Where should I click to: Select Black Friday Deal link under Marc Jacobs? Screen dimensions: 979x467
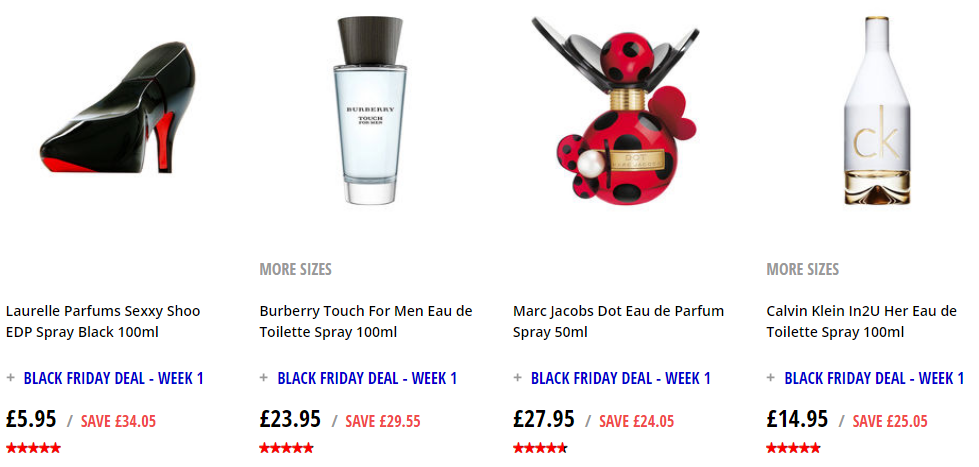click(621, 378)
